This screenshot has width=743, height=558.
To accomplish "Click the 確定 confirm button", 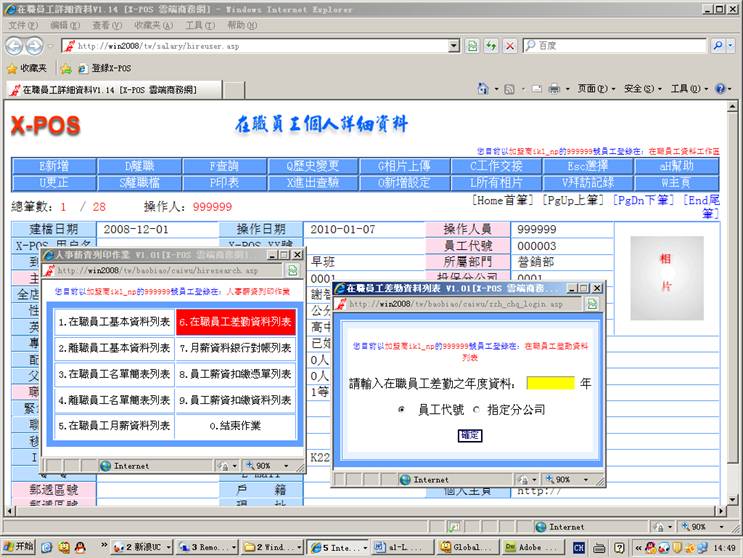I will pyautogui.click(x=469, y=435).
